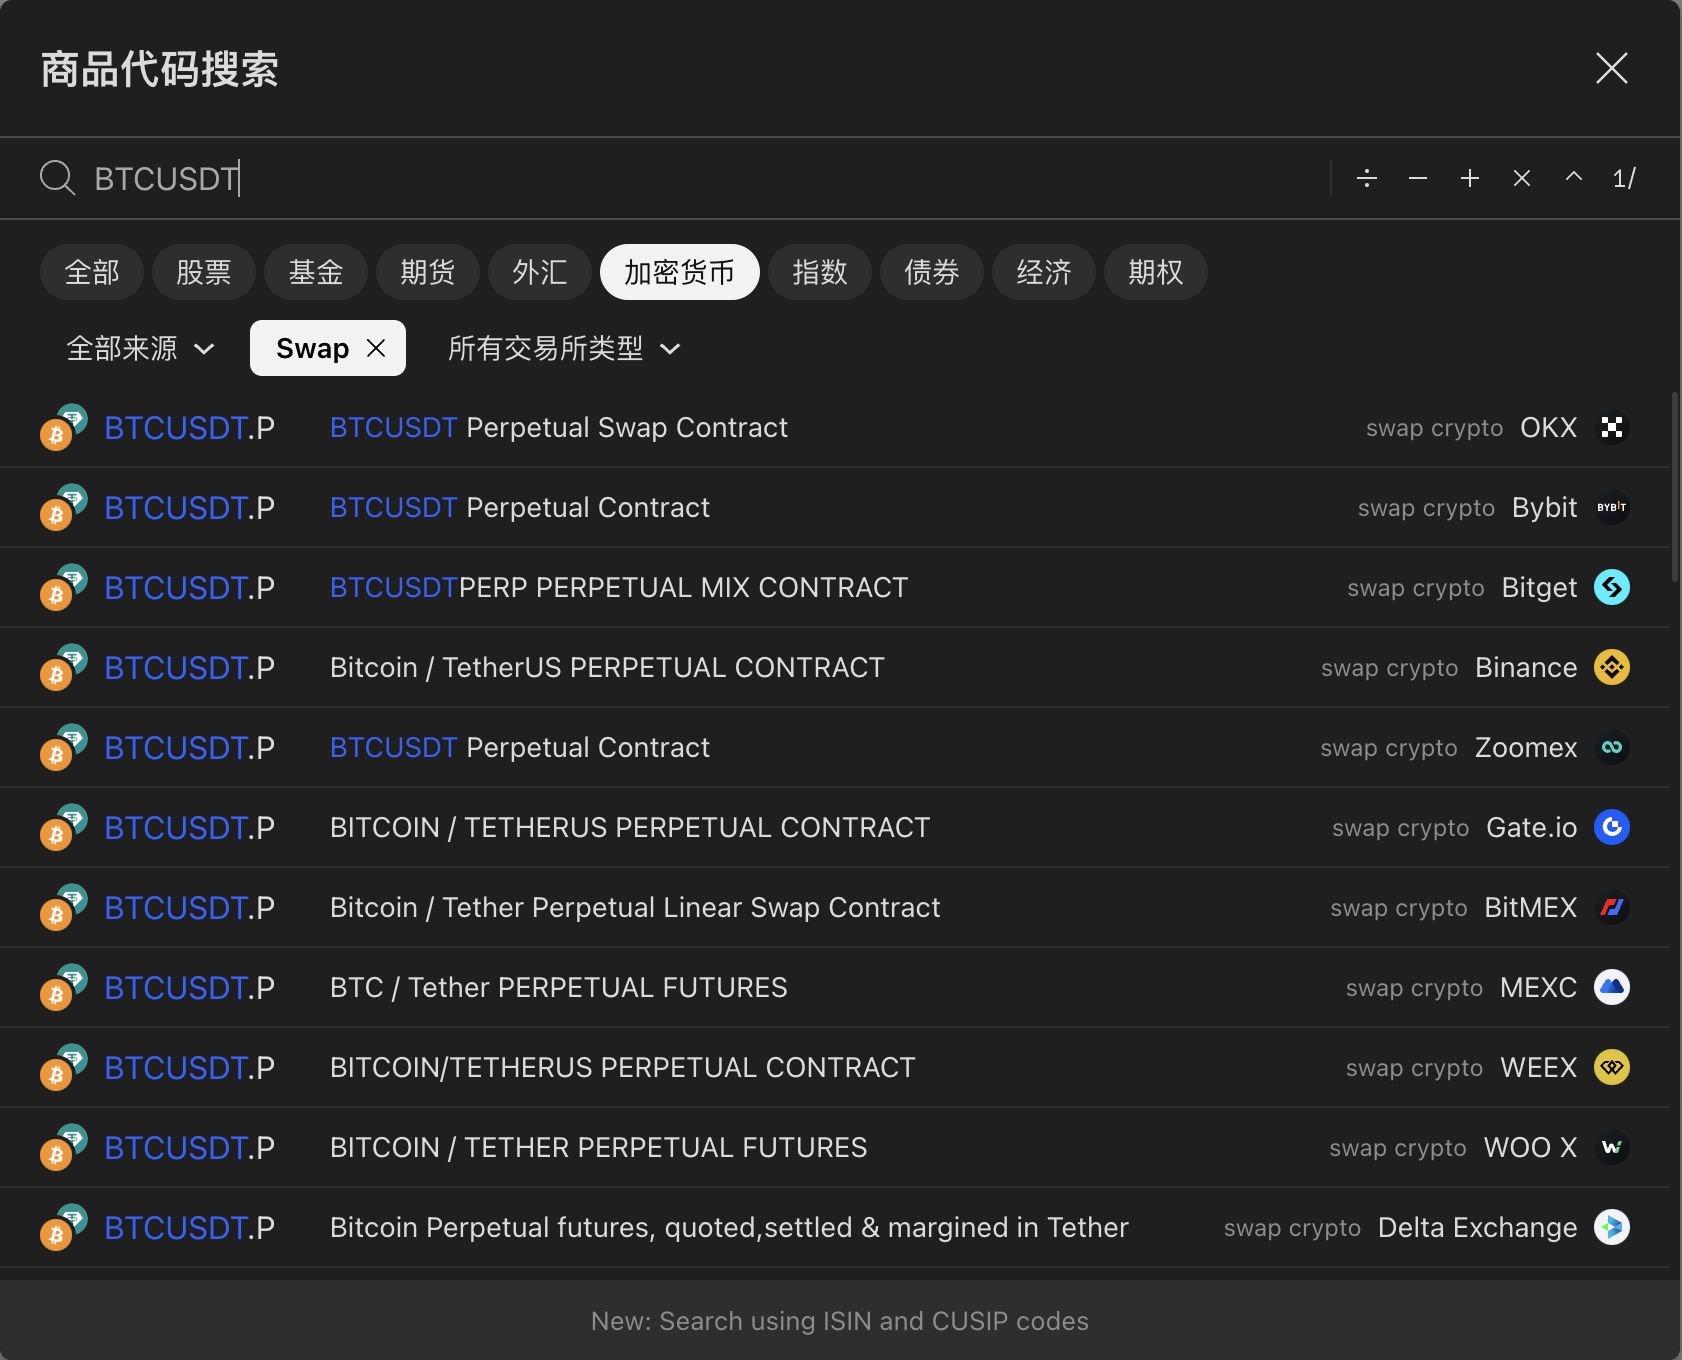Screen dimensions: 1682x1360
Task: Enable the 债券 category filter
Action: coord(931,272)
